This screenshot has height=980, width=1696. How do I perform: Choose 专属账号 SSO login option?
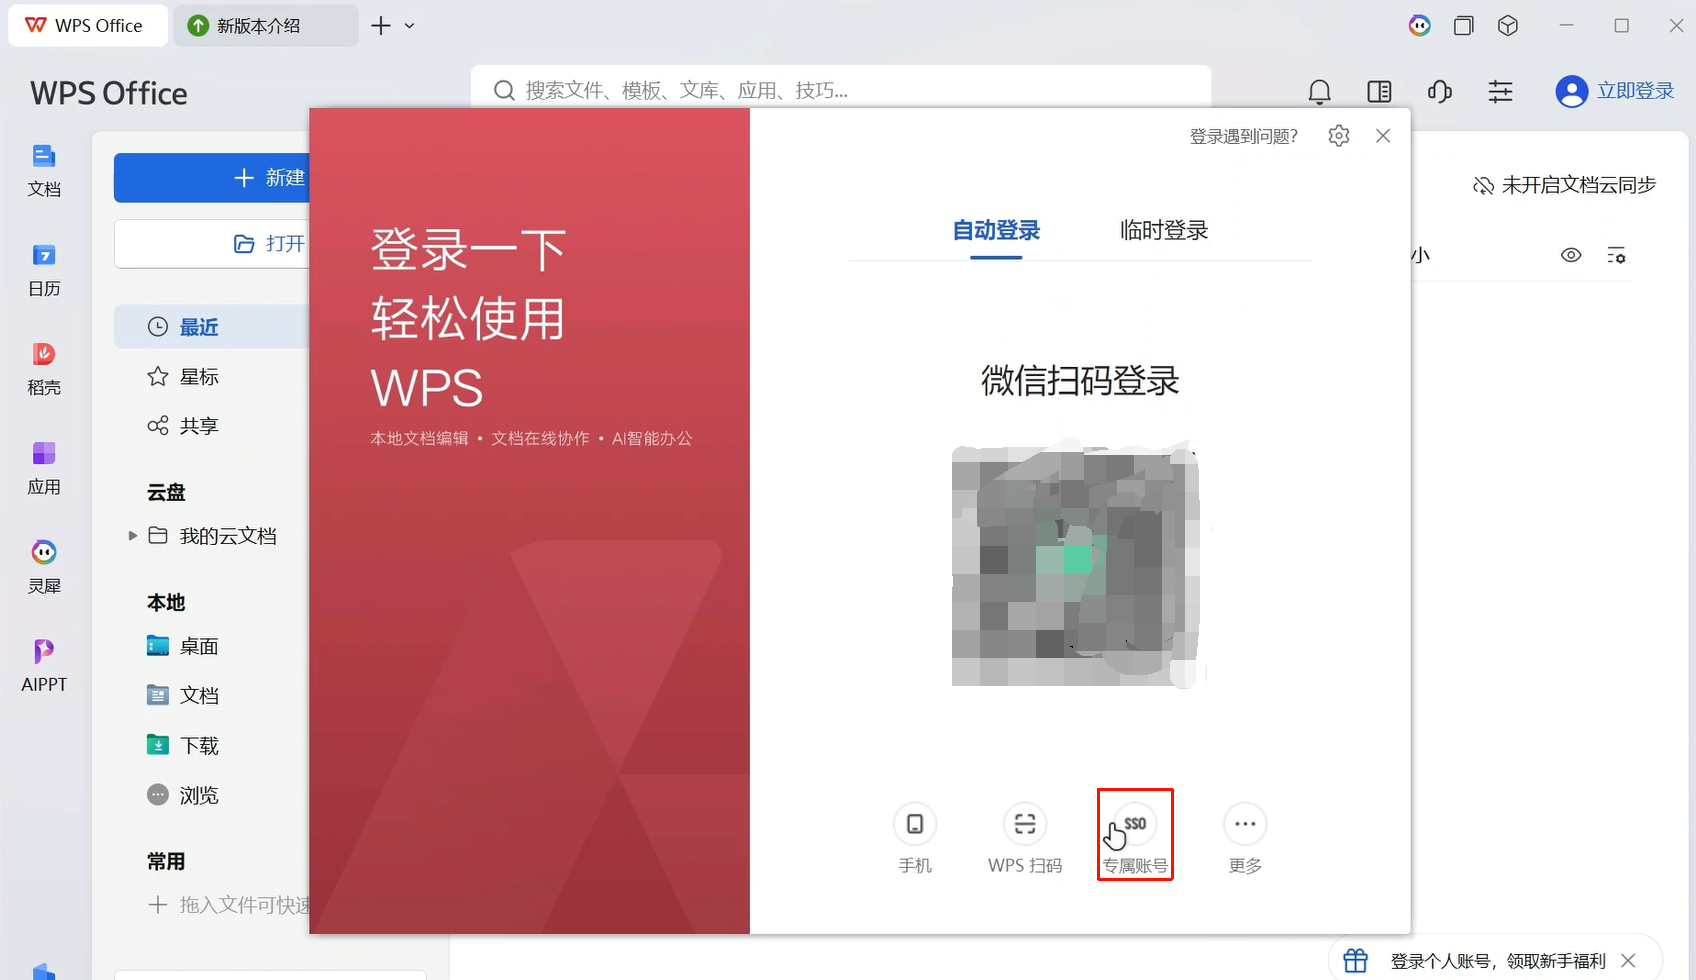tap(1135, 839)
